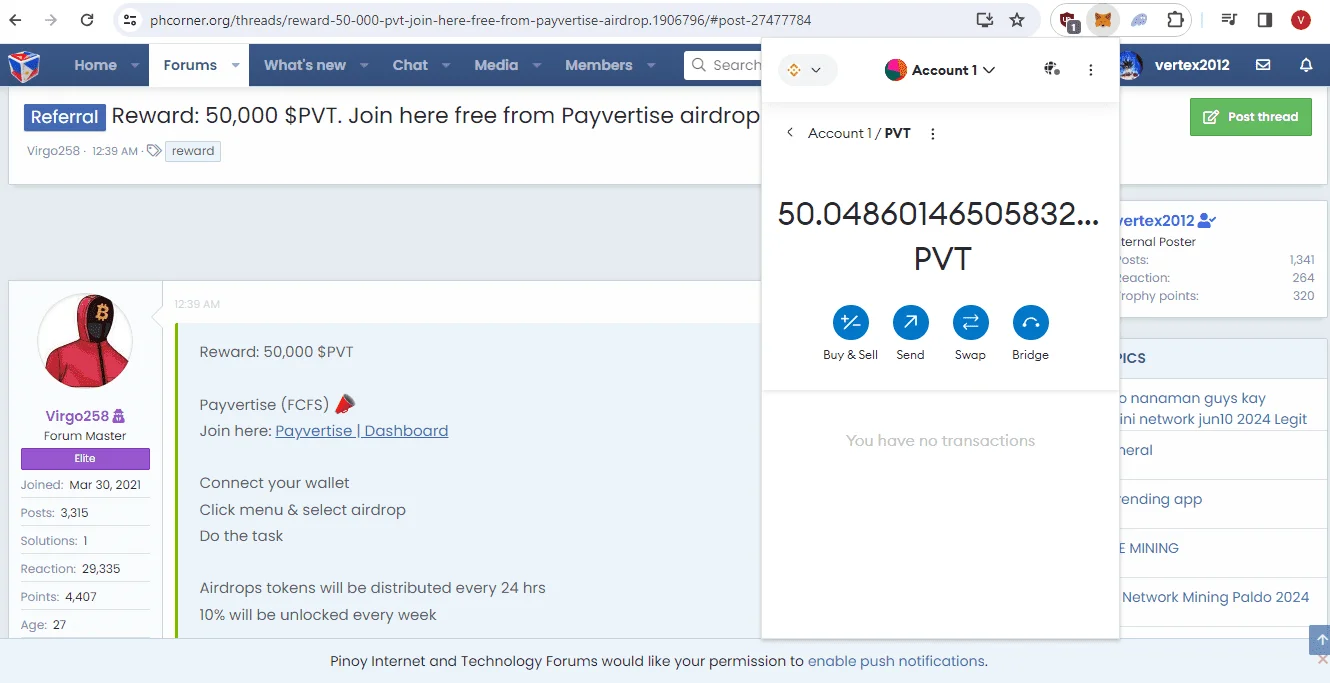This screenshot has width=1330, height=683.
Task: Click the forum Search field
Action: [x=724, y=65]
